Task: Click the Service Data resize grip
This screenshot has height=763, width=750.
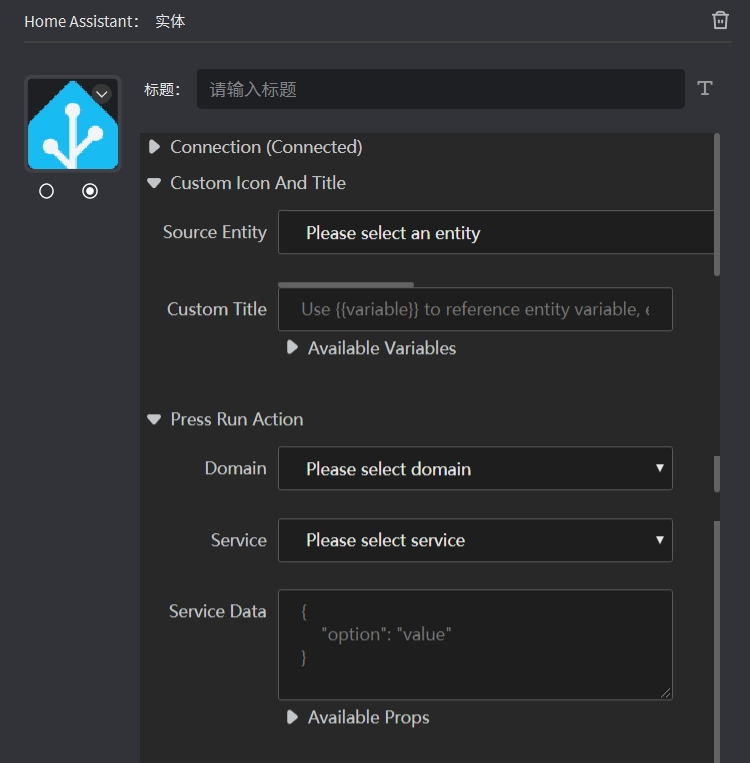Action: tap(665, 692)
